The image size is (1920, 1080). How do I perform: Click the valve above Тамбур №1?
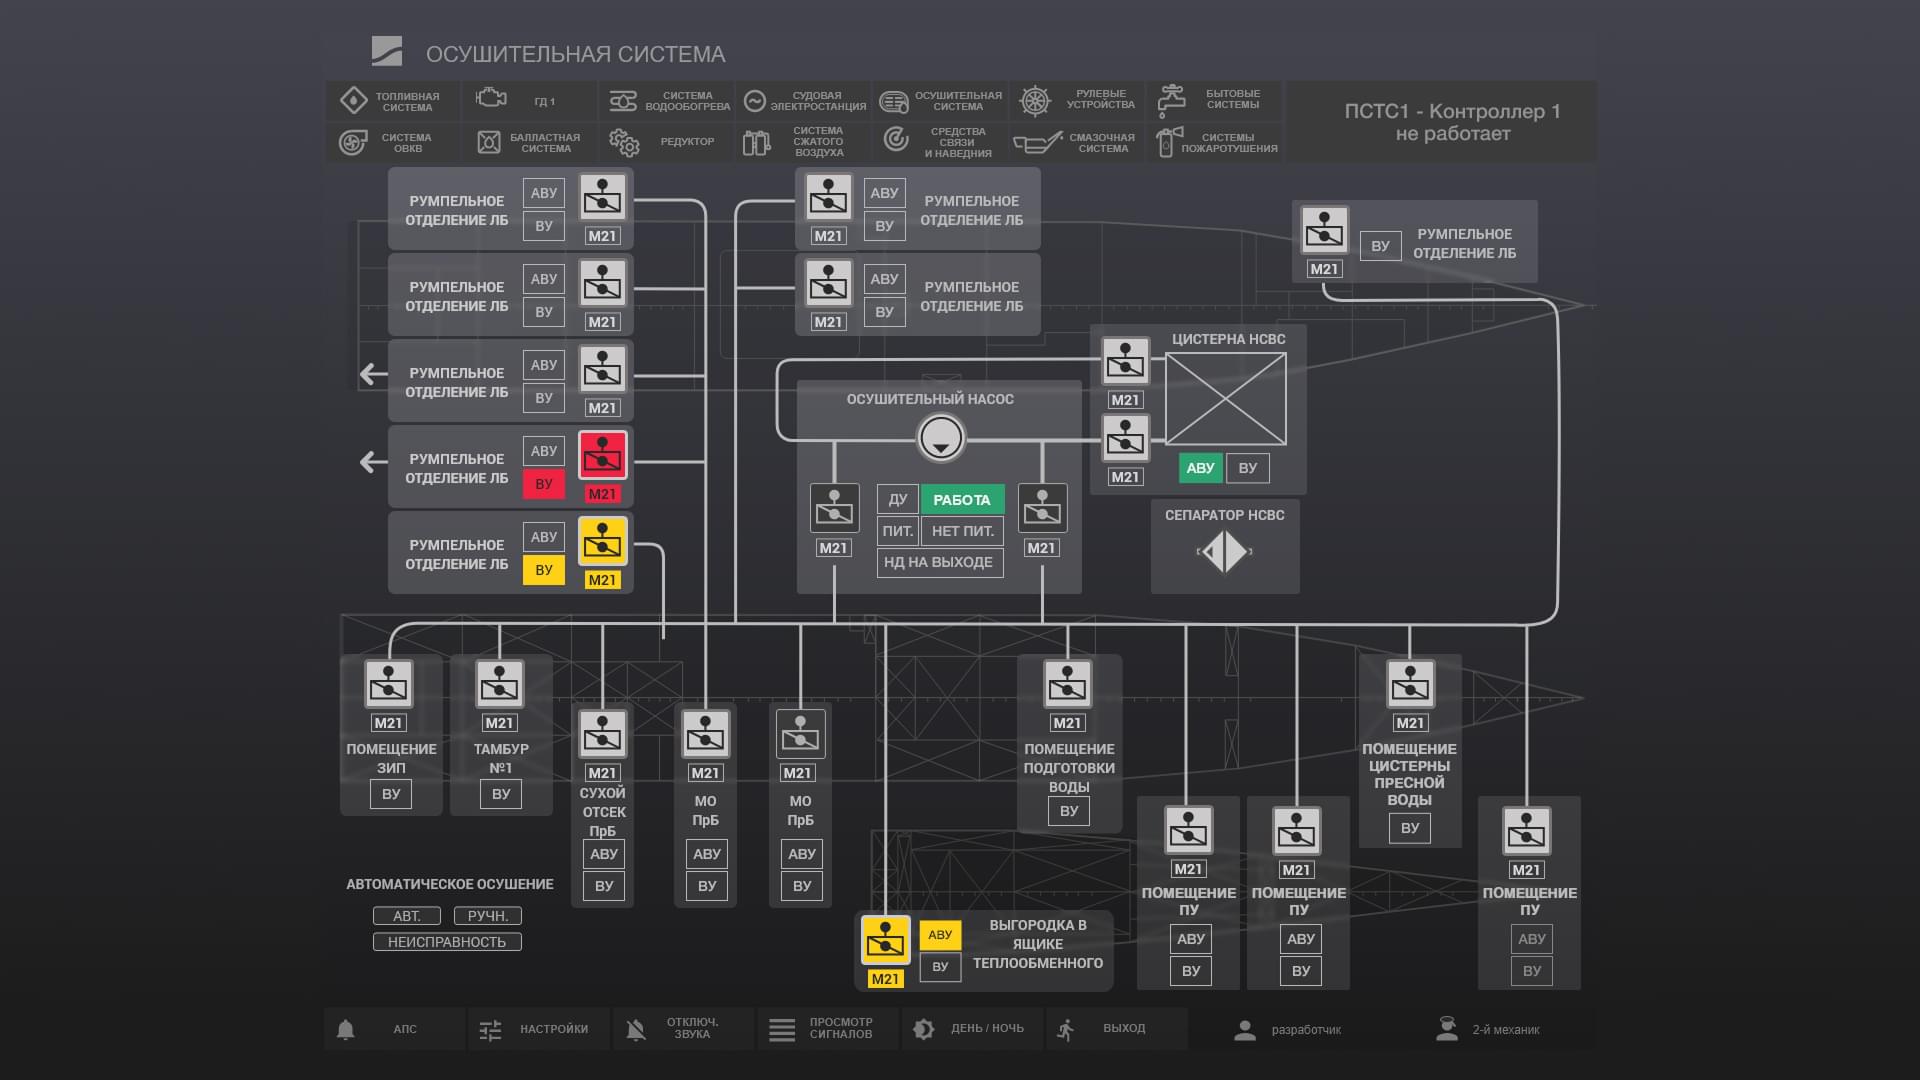pyautogui.click(x=499, y=685)
